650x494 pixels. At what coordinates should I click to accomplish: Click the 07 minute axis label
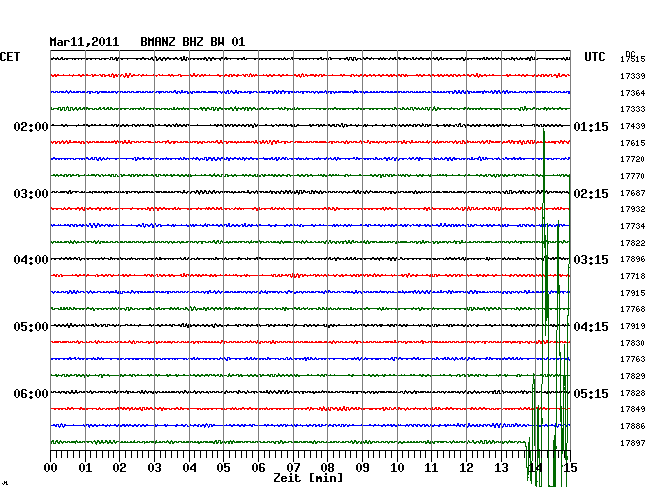pyautogui.click(x=293, y=468)
